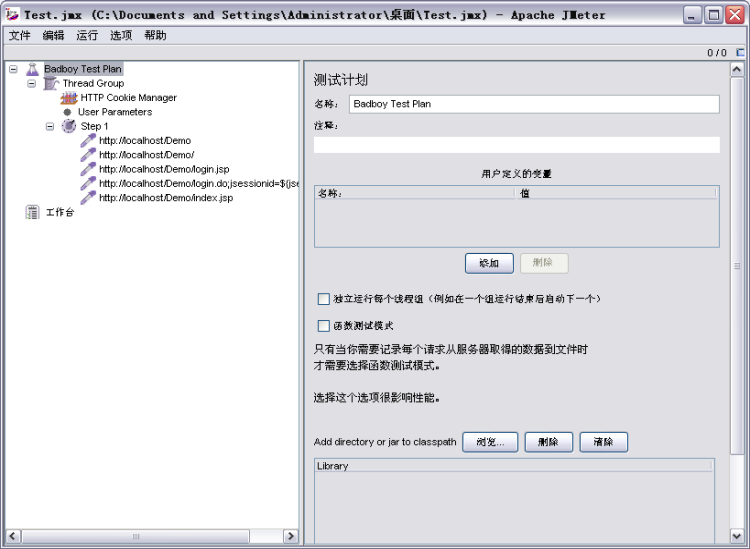Click the tree panel's right scroll arrow
750x549 pixels.
coord(290,536)
